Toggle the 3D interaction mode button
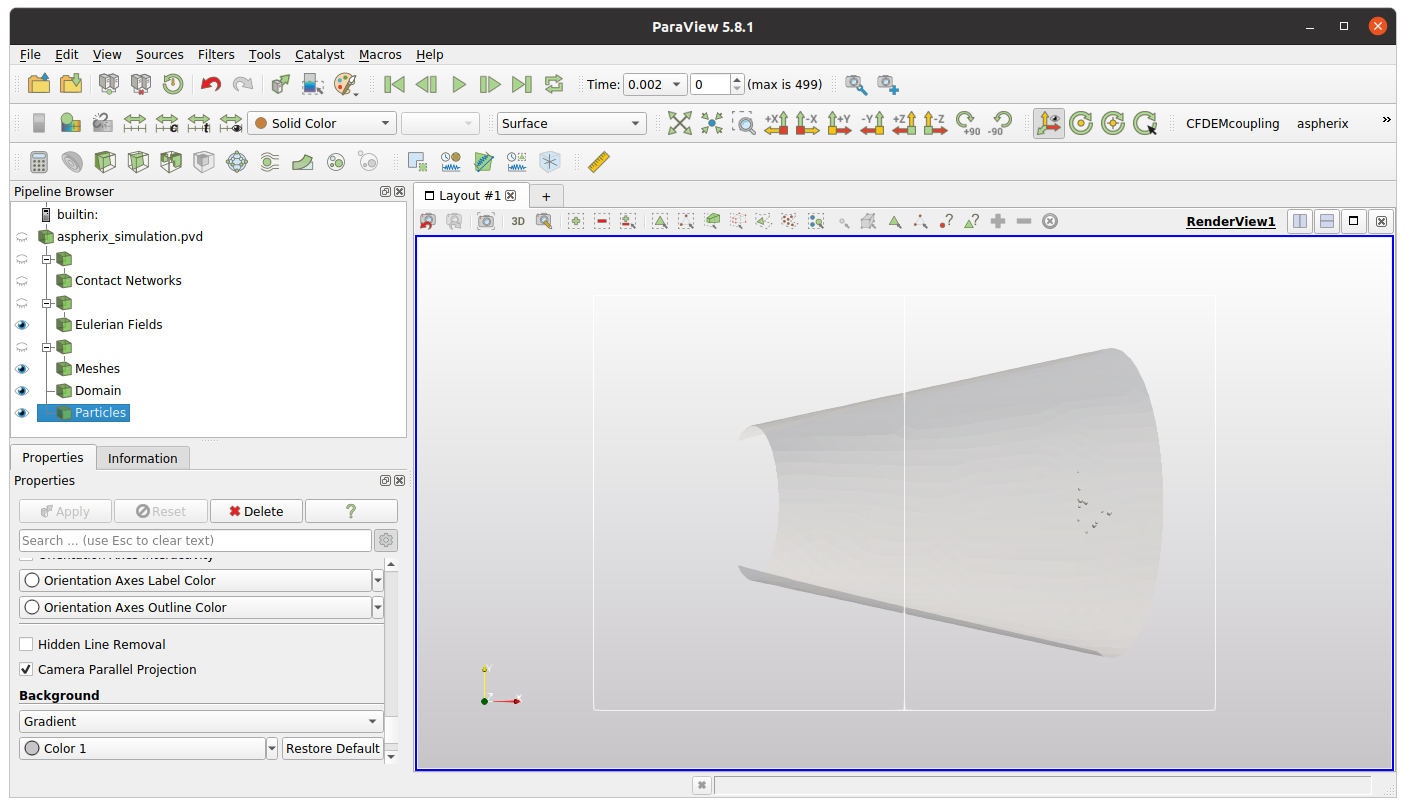This screenshot has width=1406, height=807. (x=518, y=221)
